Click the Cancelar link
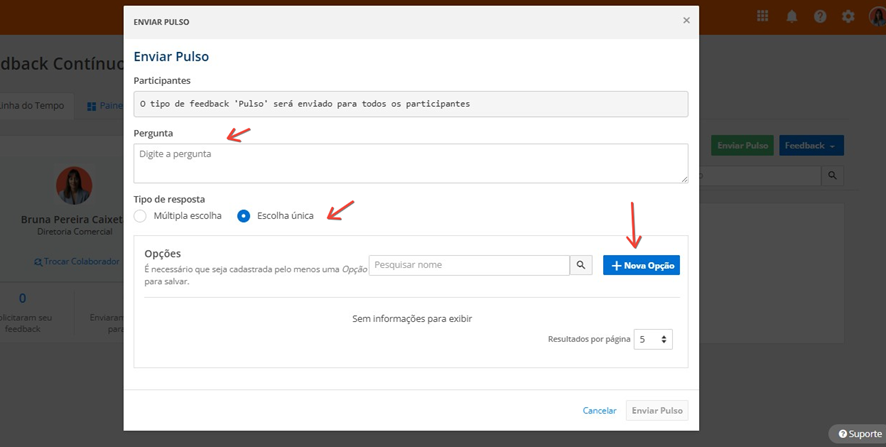Screen dimensions: 886x447 (600, 411)
